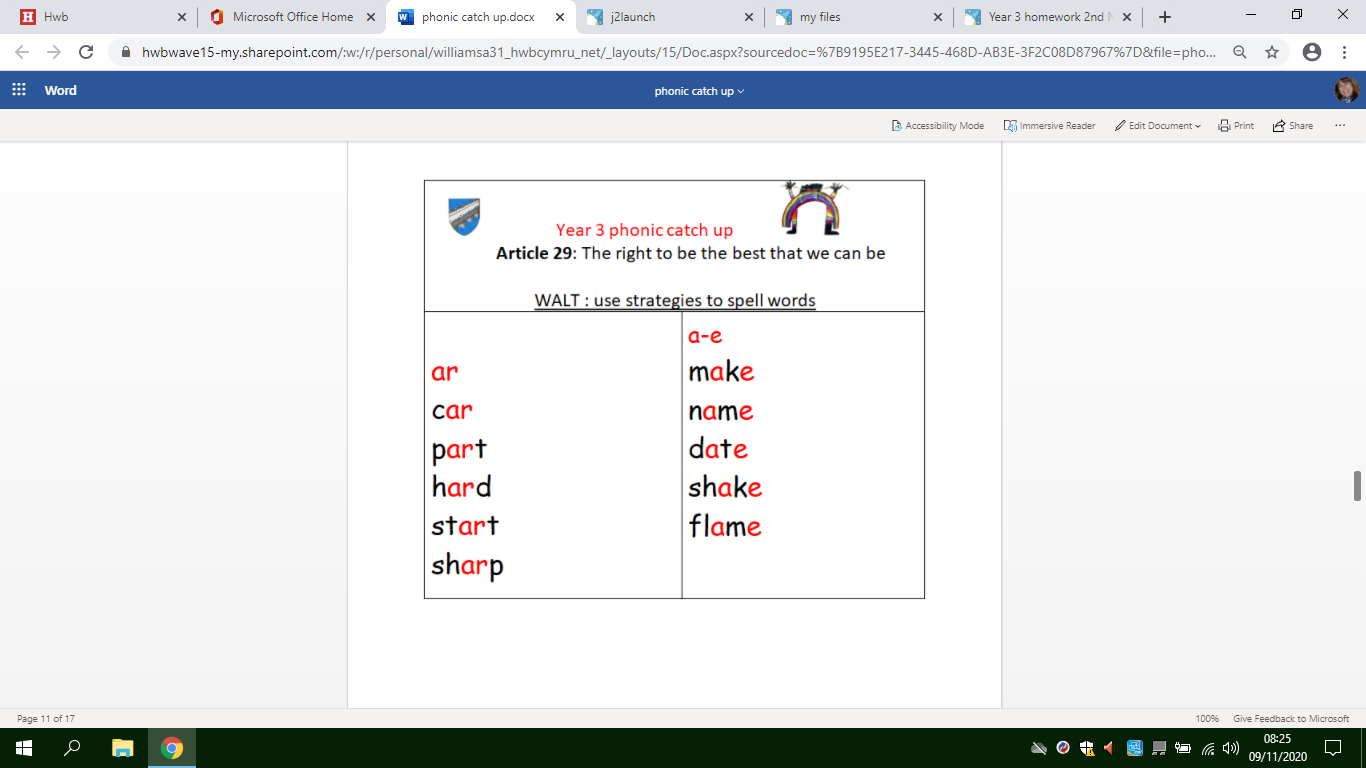The height and width of the screenshot is (768, 1366).
Task: Click the school crest image in document
Action: click(x=464, y=217)
